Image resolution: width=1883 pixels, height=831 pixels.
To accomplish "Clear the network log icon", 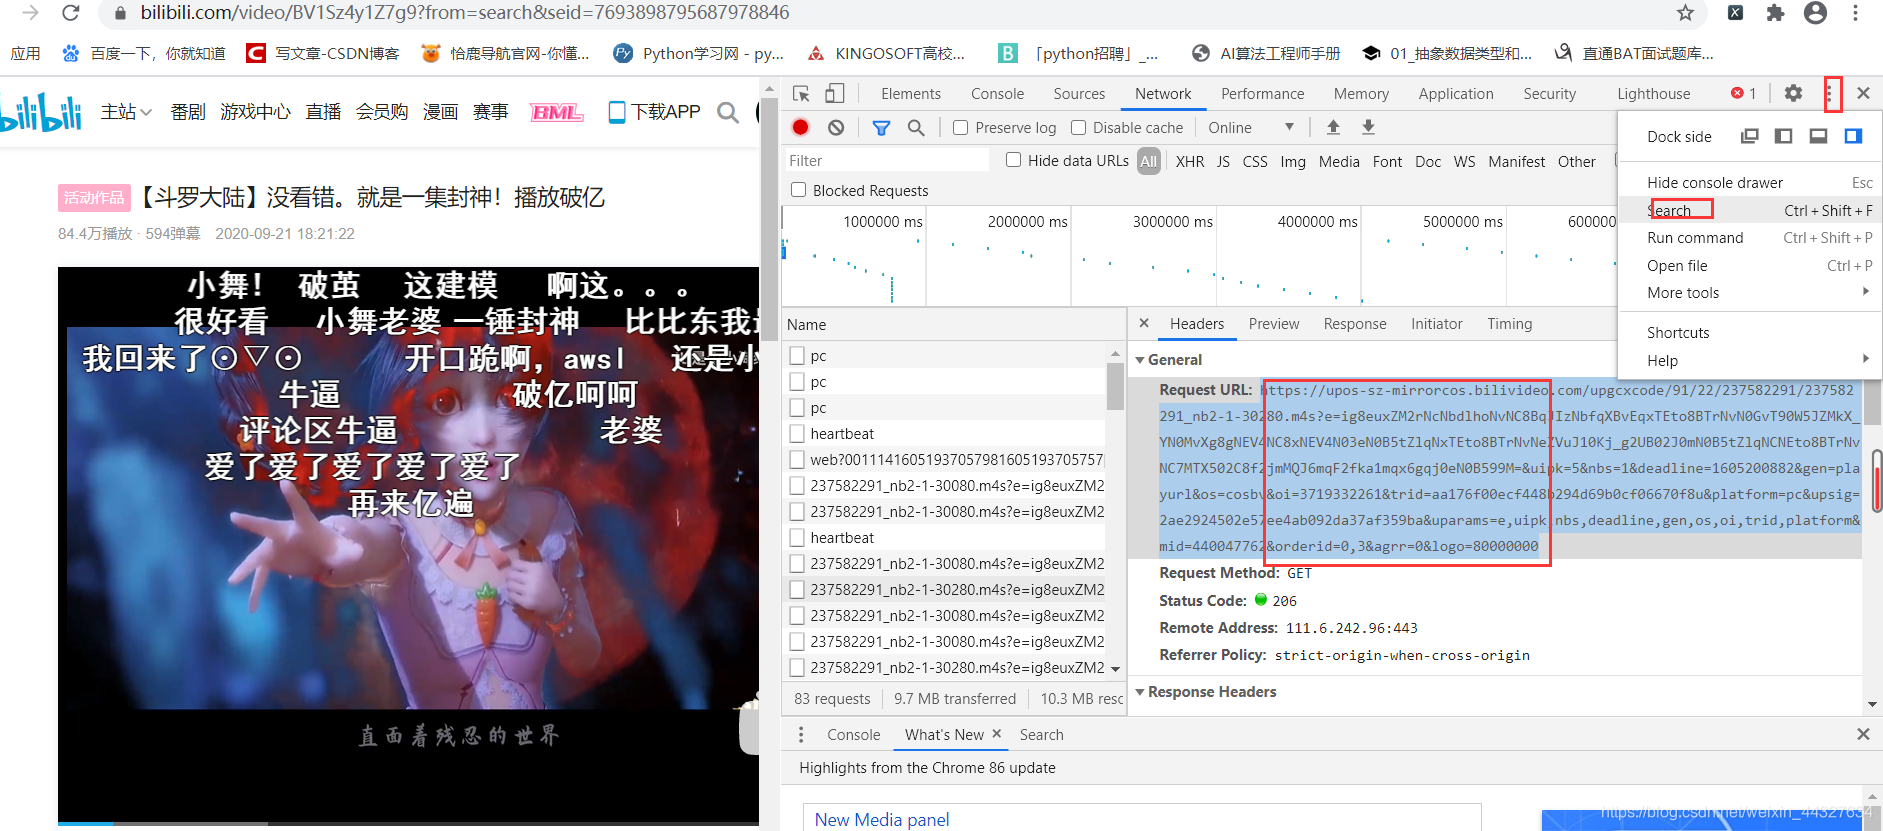I will [836, 127].
